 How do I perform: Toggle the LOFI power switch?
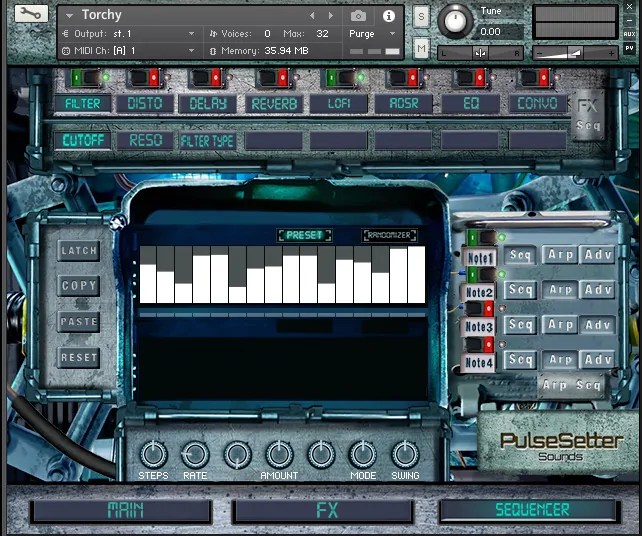click(341, 78)
